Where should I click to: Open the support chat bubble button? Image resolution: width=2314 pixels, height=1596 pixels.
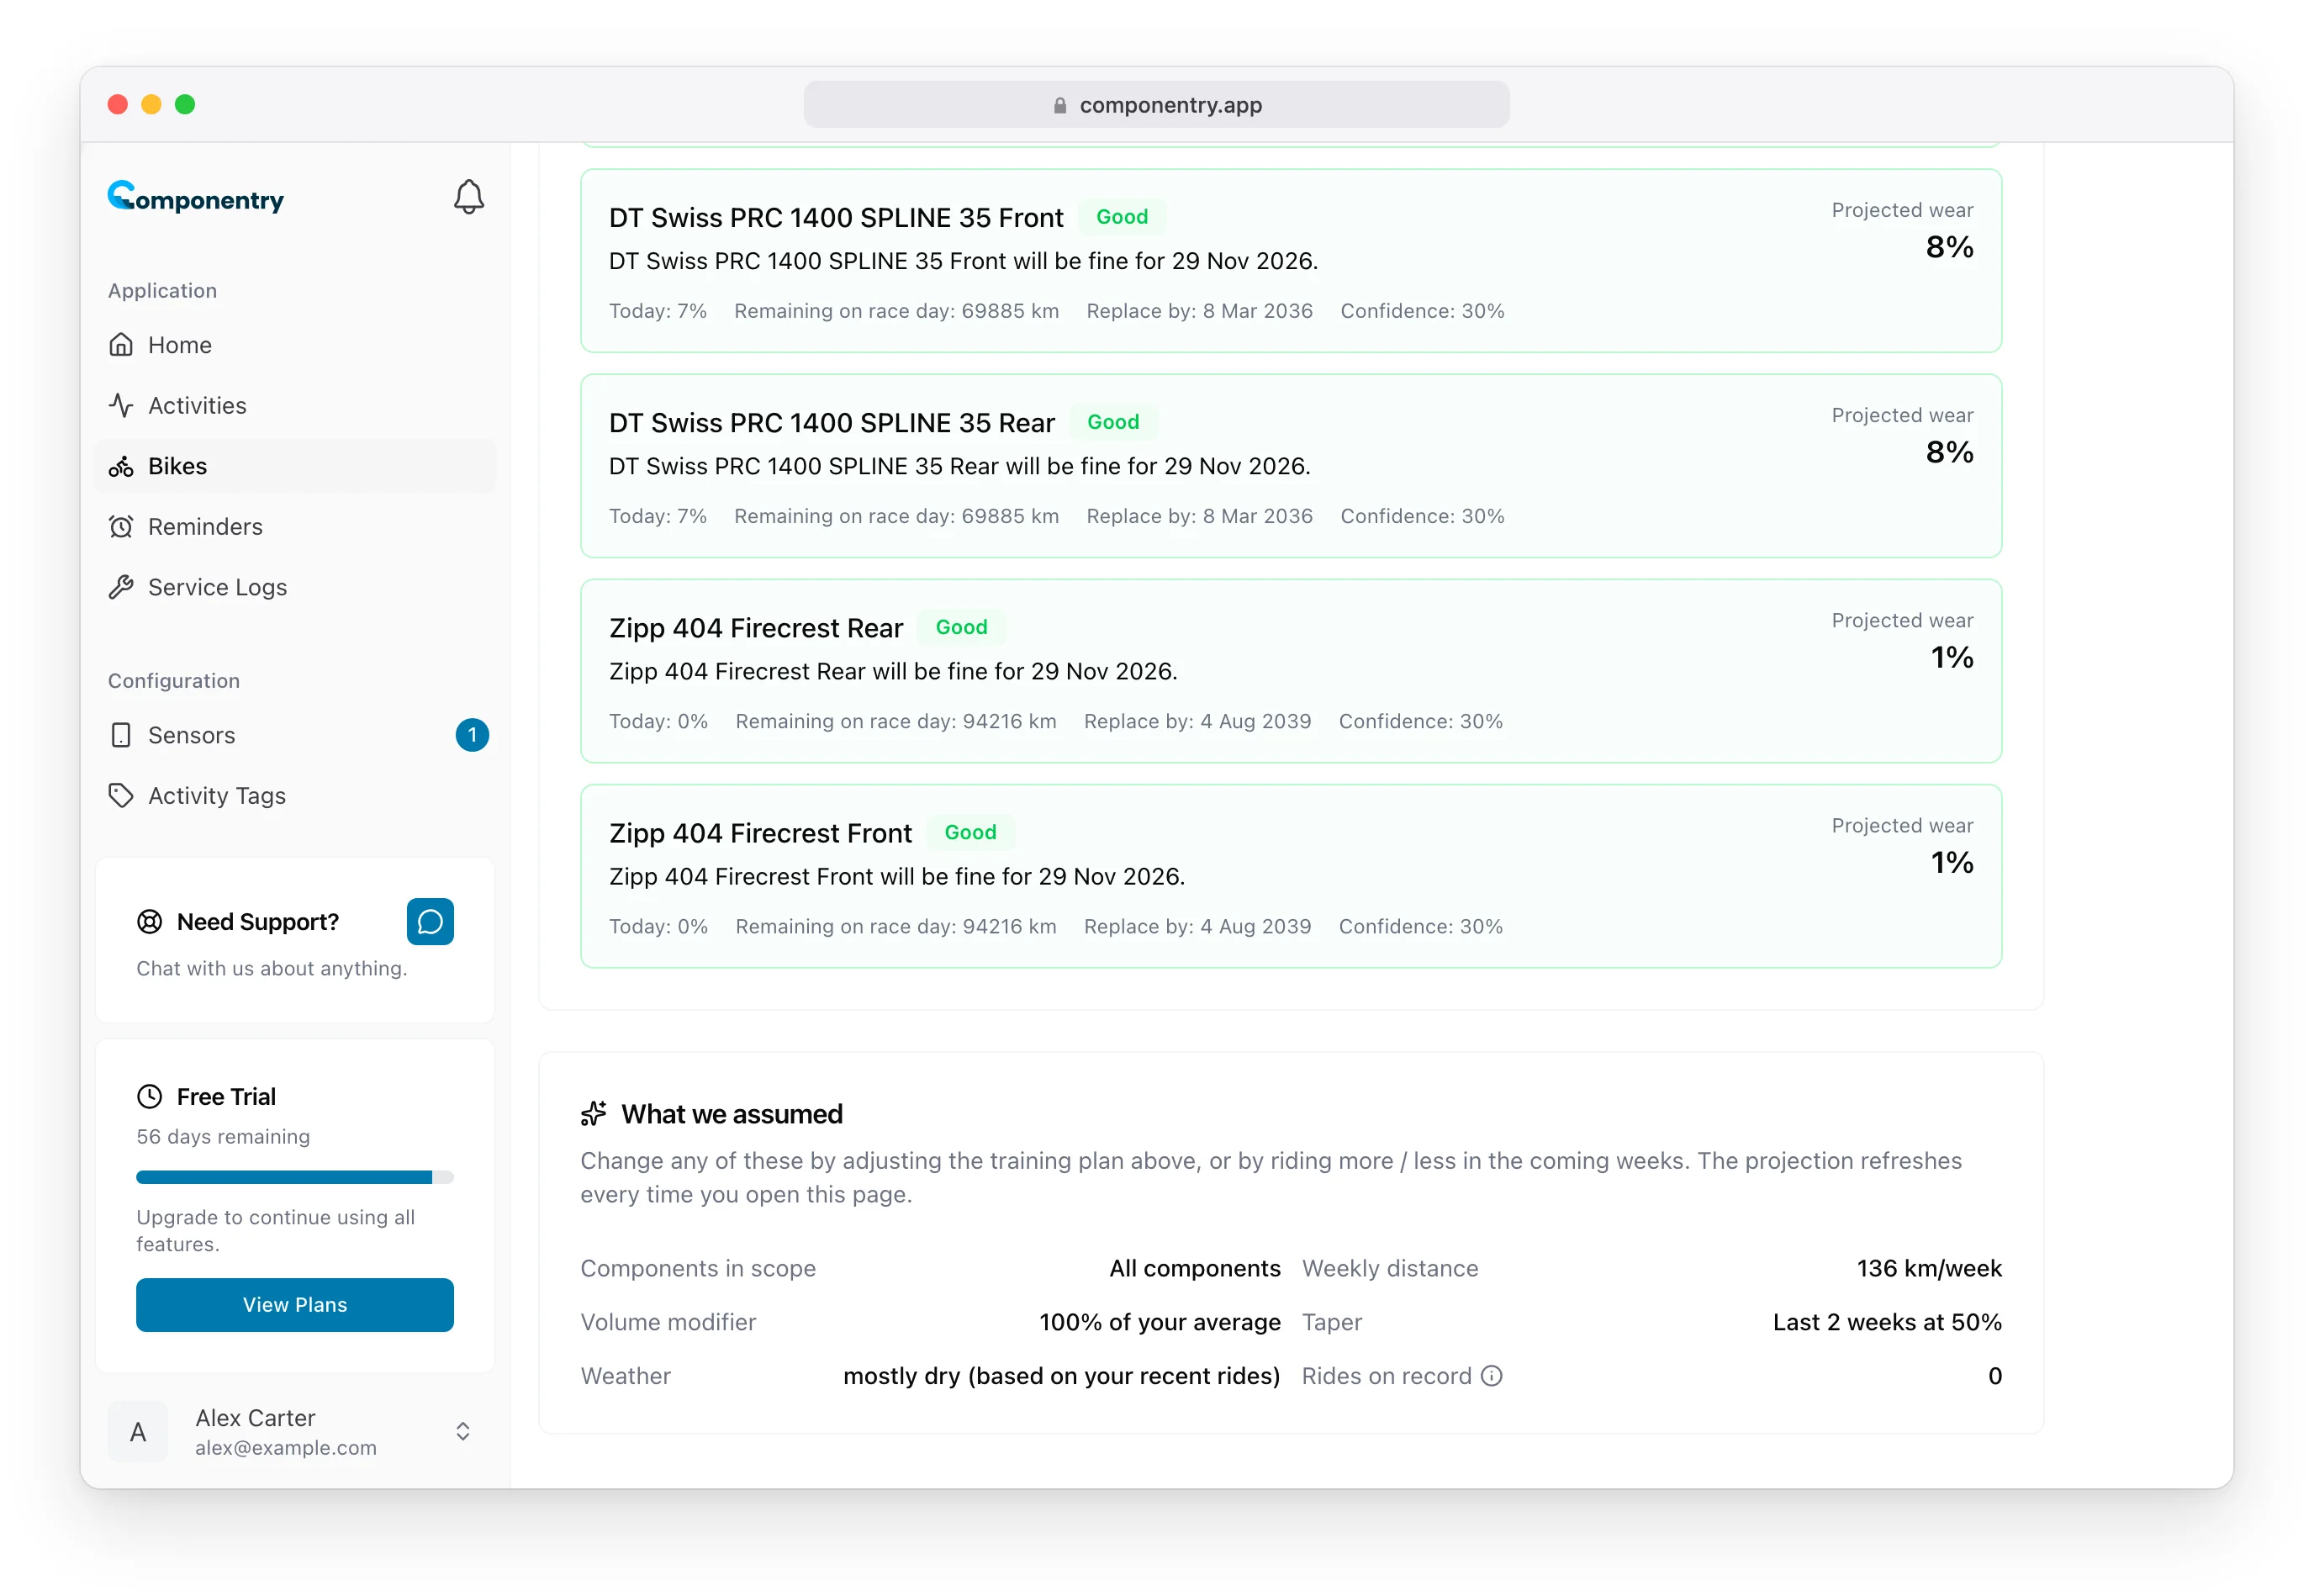[x=430, y=922]
